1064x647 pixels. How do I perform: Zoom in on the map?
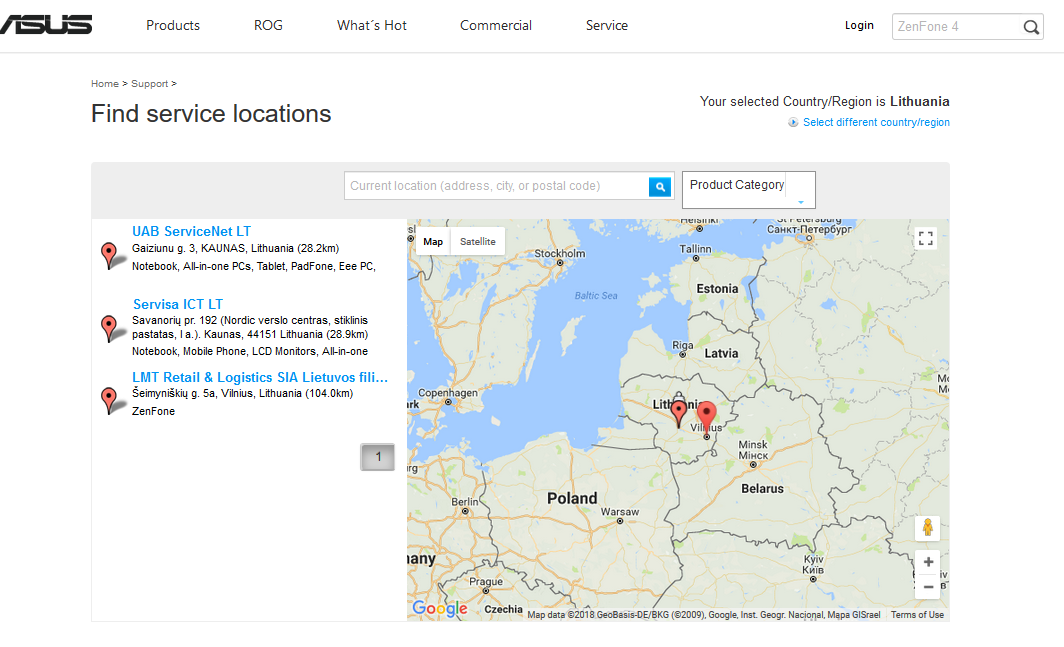pos(928,562)
